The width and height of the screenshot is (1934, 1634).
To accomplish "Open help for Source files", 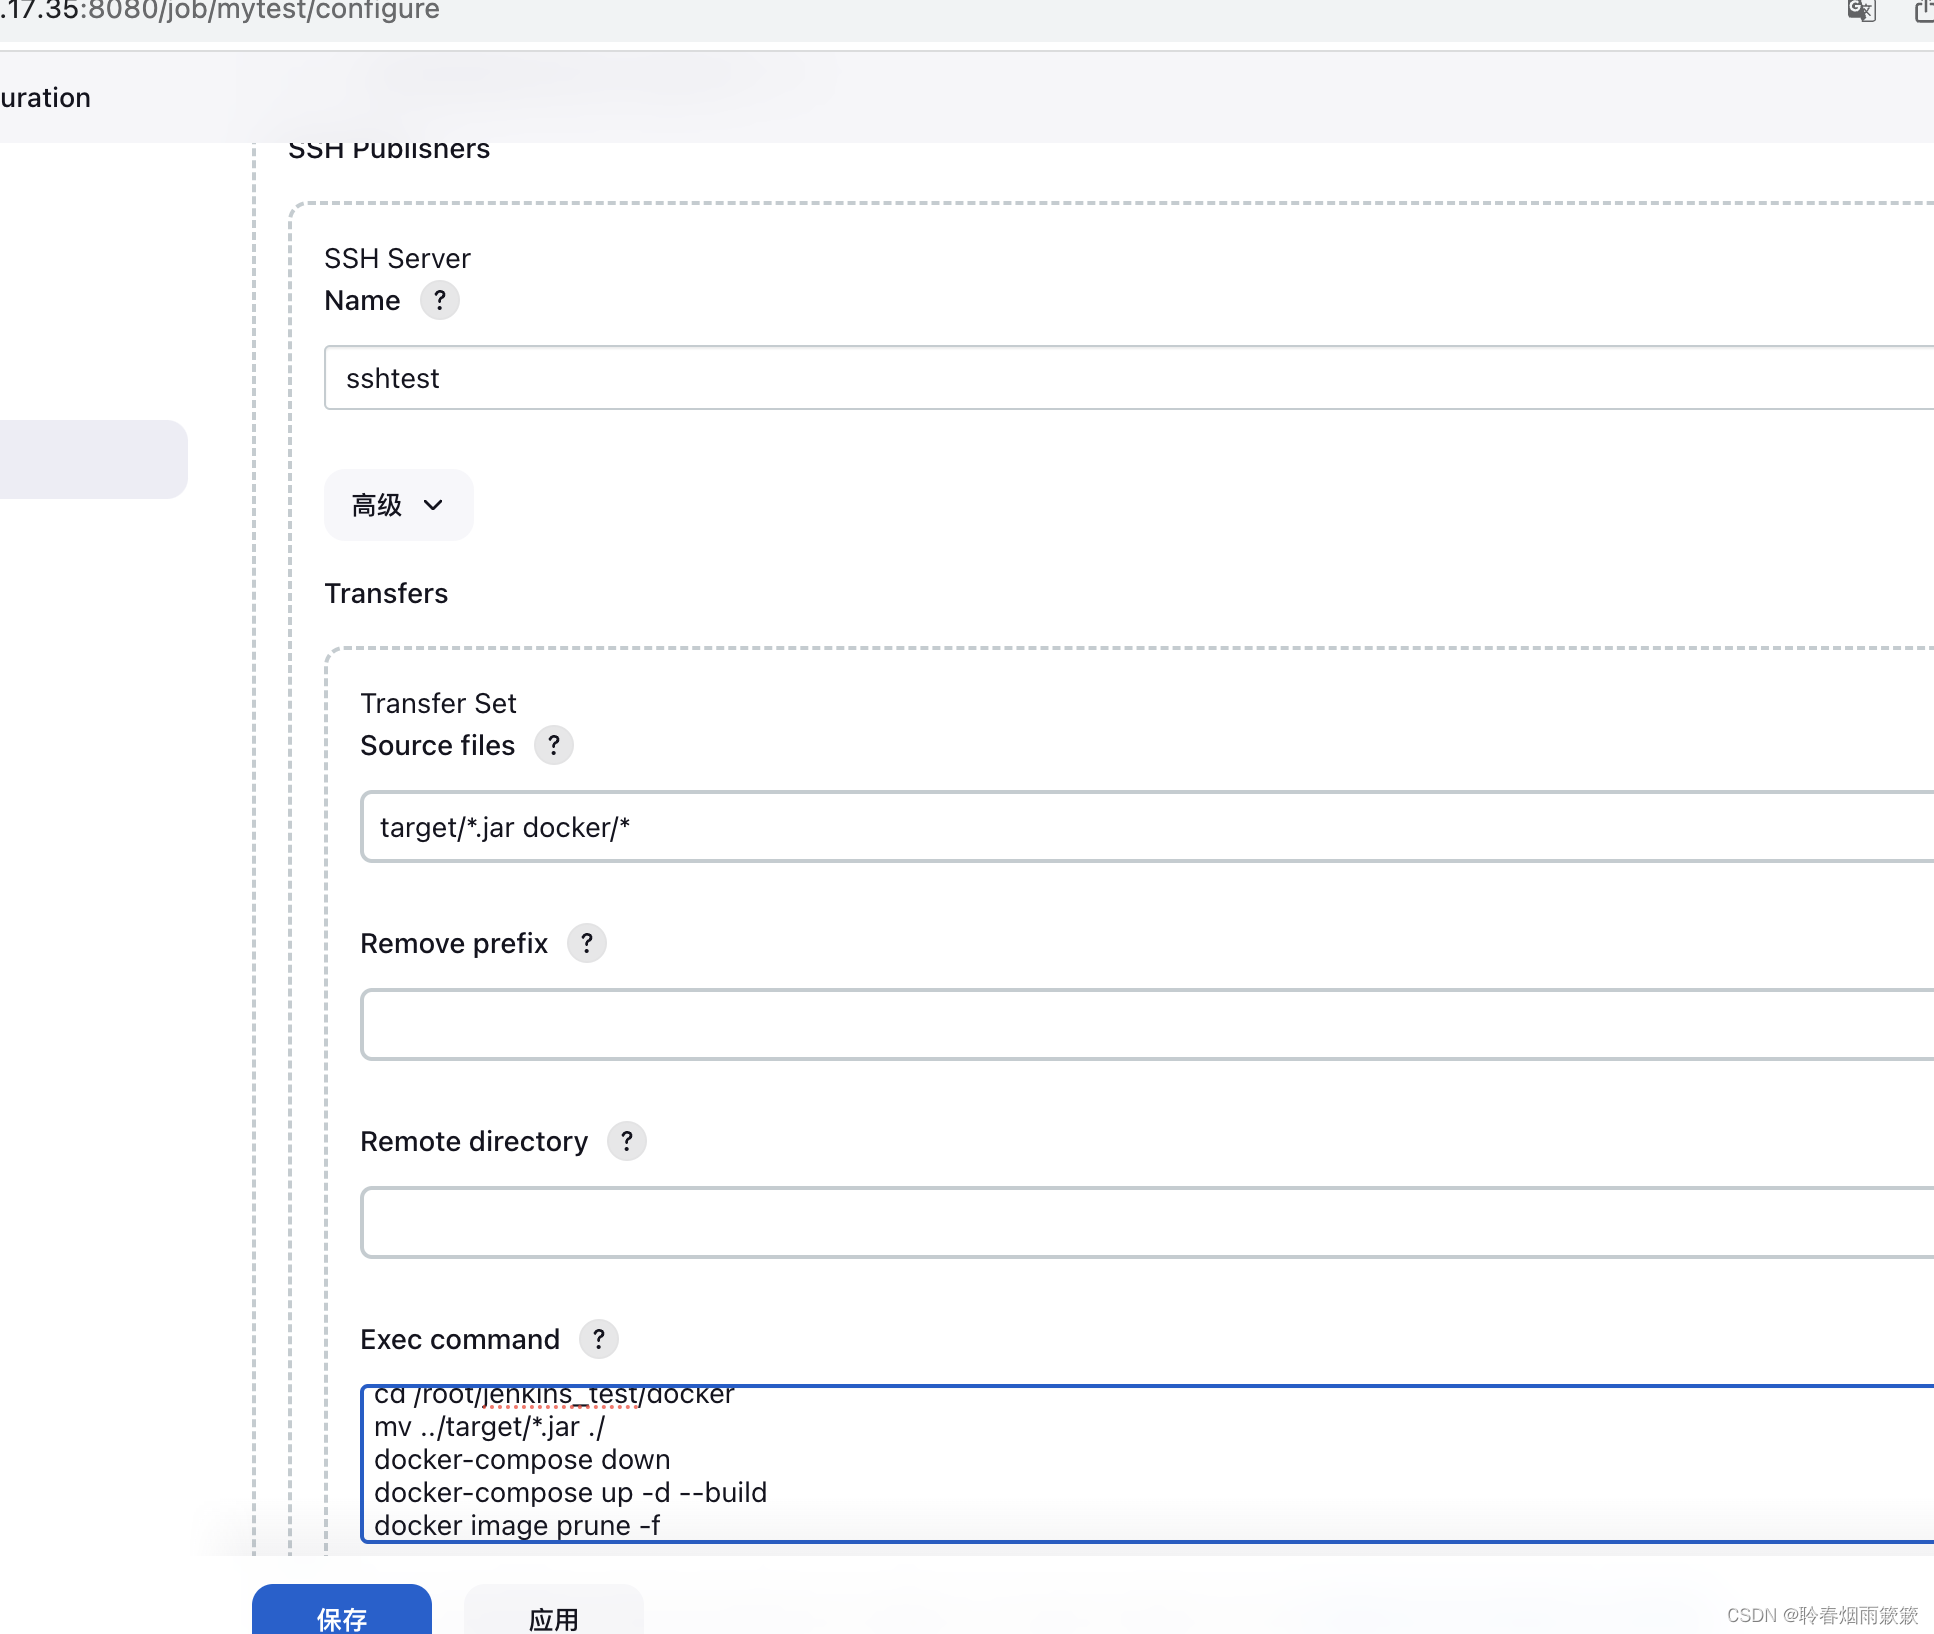I will click(x=553, y=745).
